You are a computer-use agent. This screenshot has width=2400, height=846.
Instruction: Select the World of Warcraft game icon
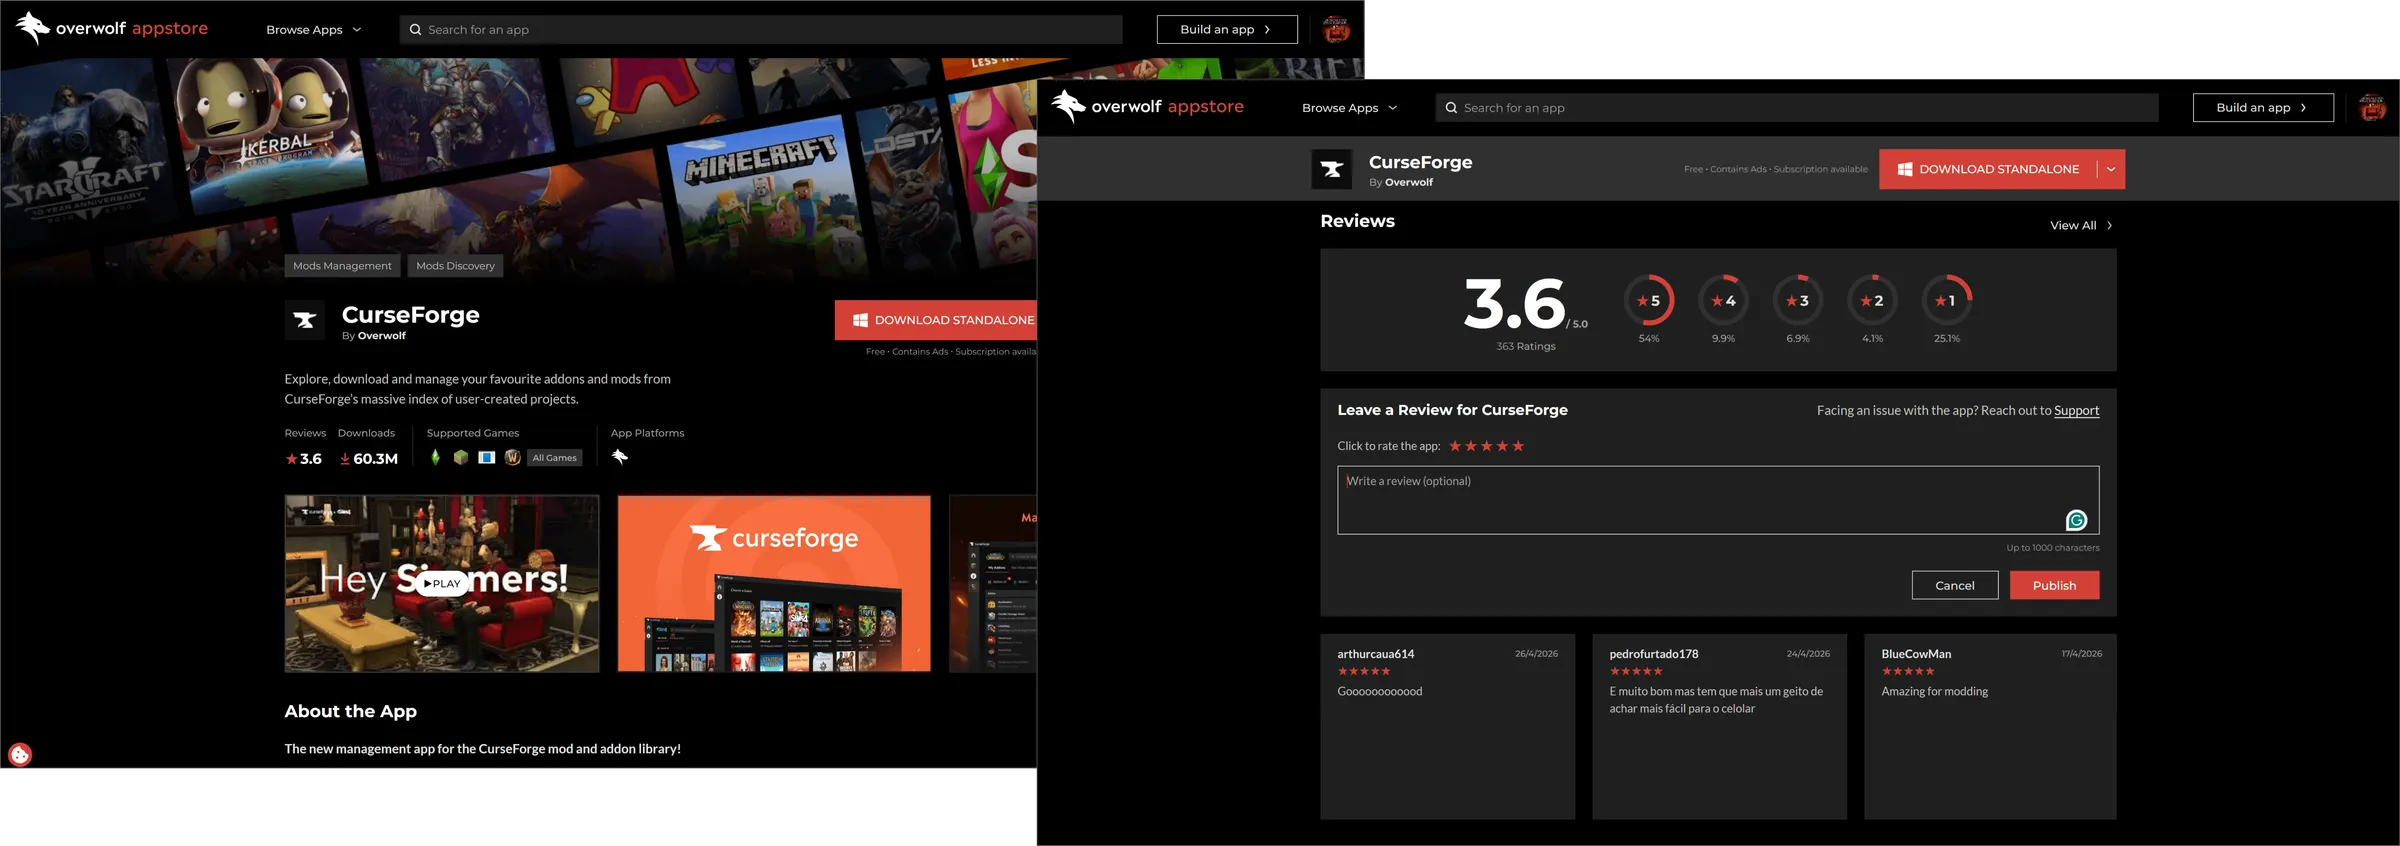point(513,457)
